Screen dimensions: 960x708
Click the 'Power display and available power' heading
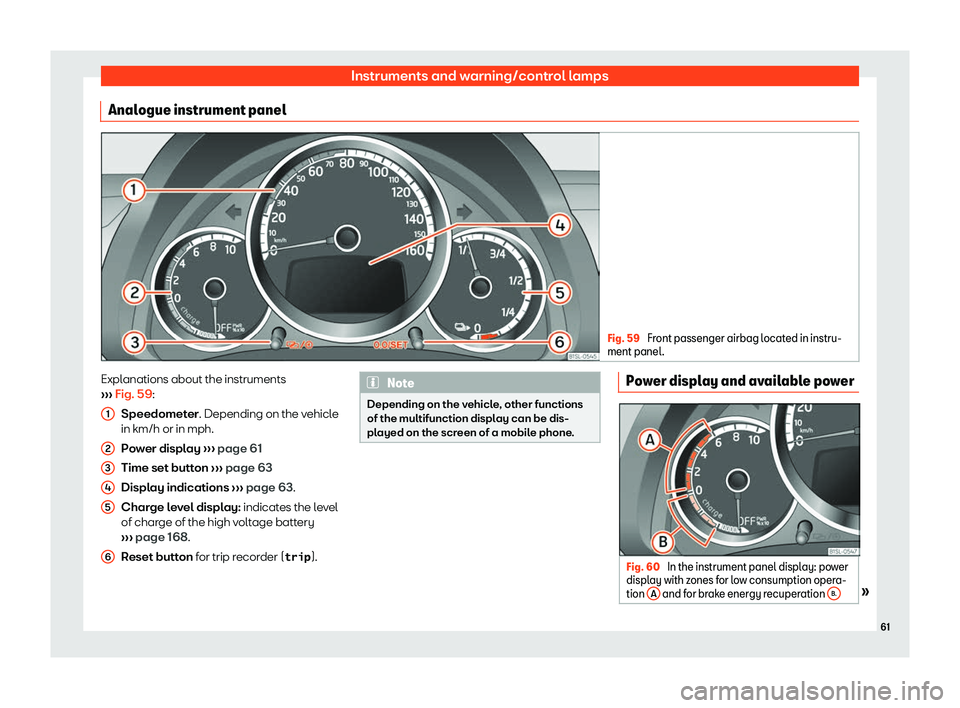740,381
